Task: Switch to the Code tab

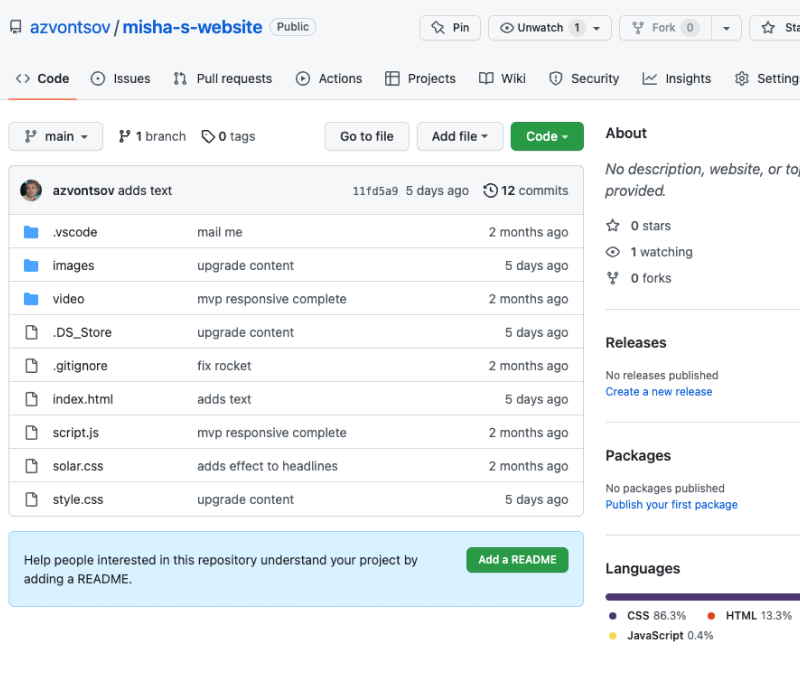Action: tap(42, 79)
